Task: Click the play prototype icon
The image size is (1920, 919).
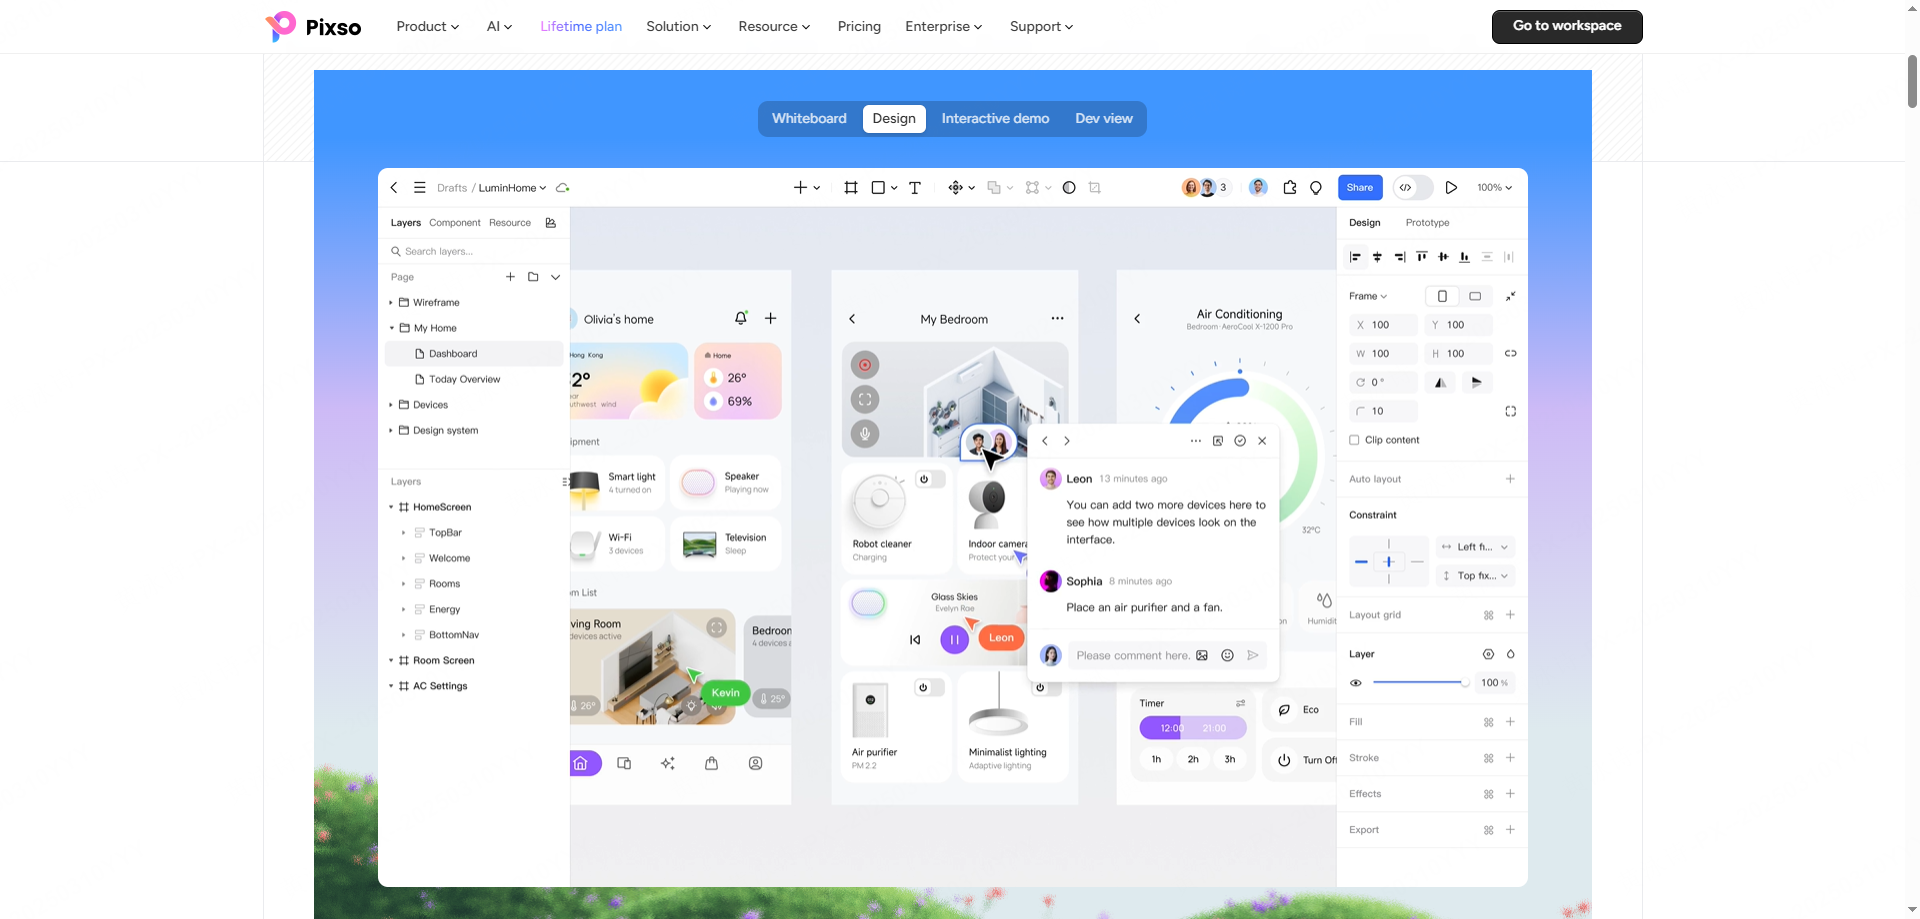Action: [x=1451, y=188]
